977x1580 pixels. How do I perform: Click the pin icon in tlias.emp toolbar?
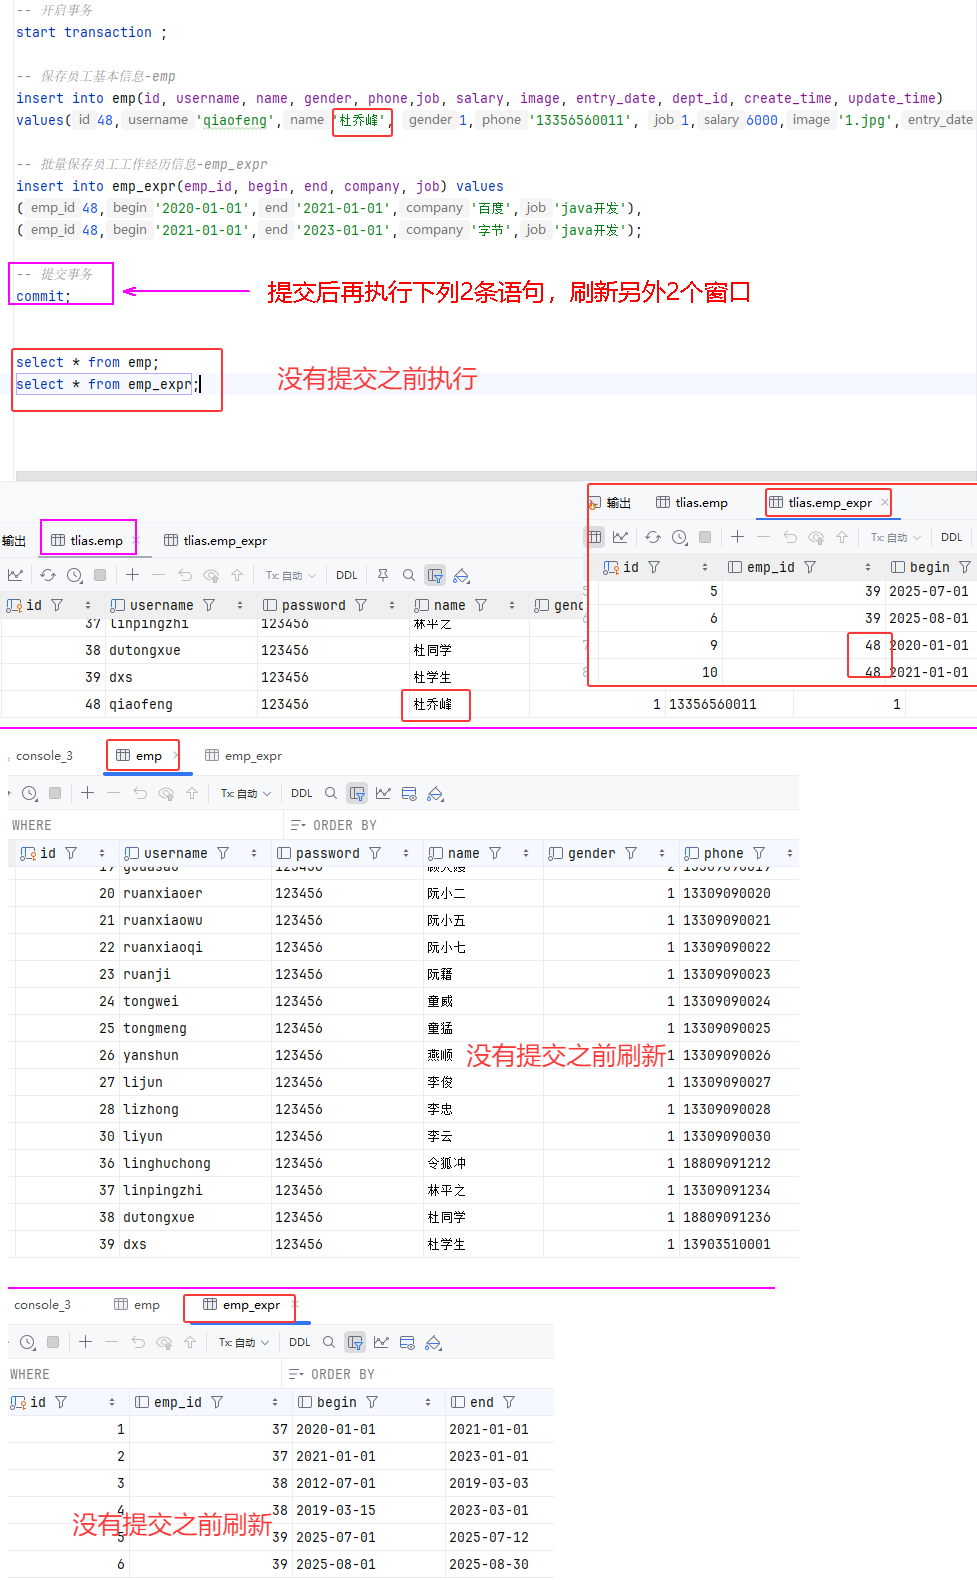pos(383,575)
